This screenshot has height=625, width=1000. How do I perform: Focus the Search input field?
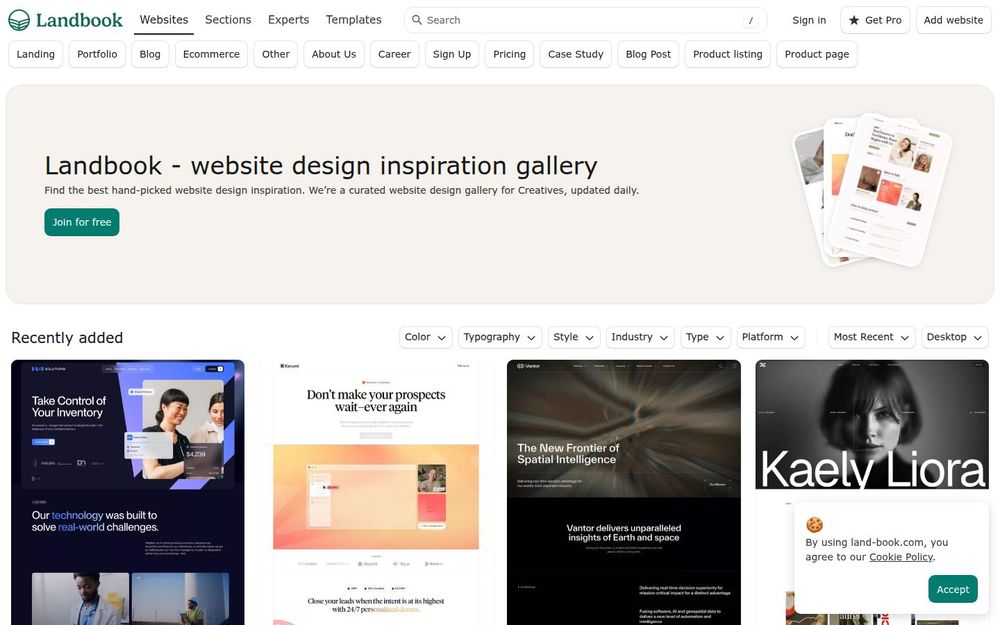(585, 20)
